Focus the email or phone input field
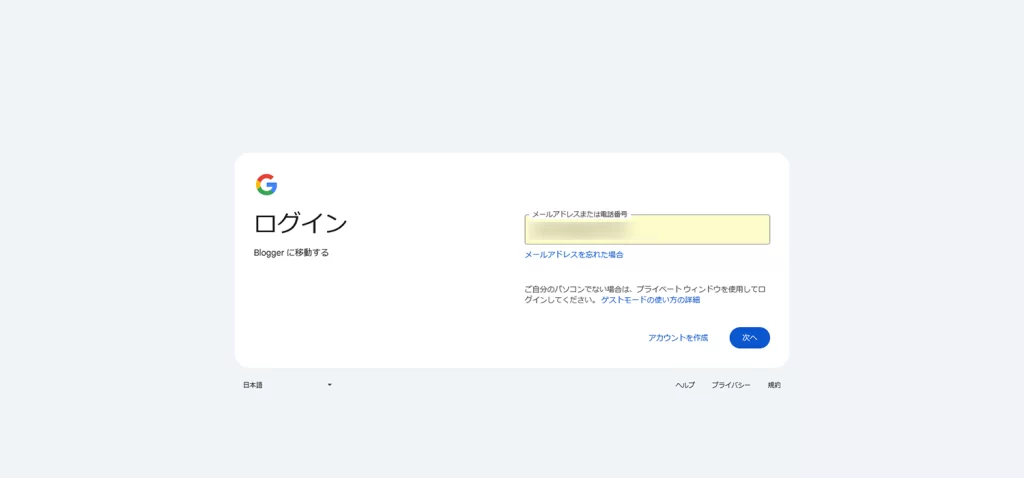Image resolution: width=1024 pixels, height=478 pixels. pyautogui.click(x=647, y=231)
